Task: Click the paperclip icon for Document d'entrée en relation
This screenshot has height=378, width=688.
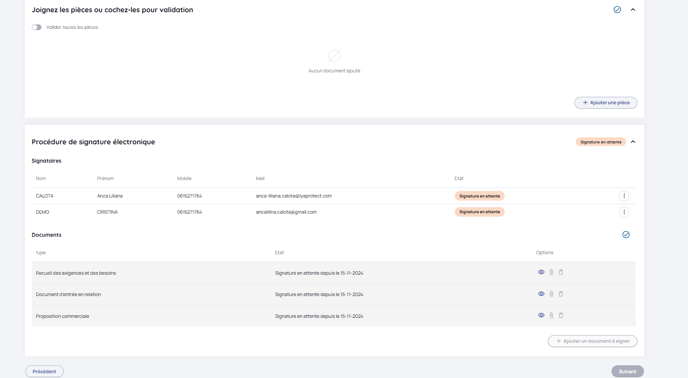Action: (x=552, y=294)
